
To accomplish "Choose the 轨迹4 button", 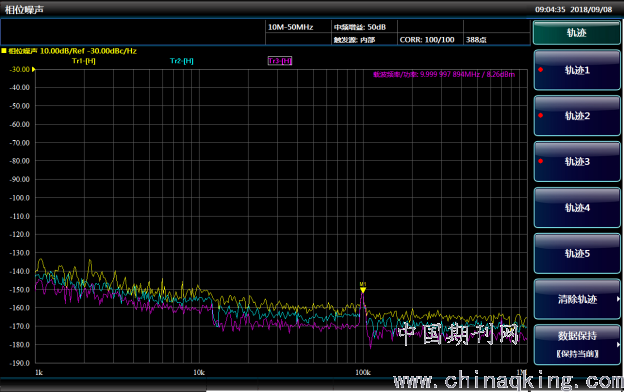I will (577, 207).
